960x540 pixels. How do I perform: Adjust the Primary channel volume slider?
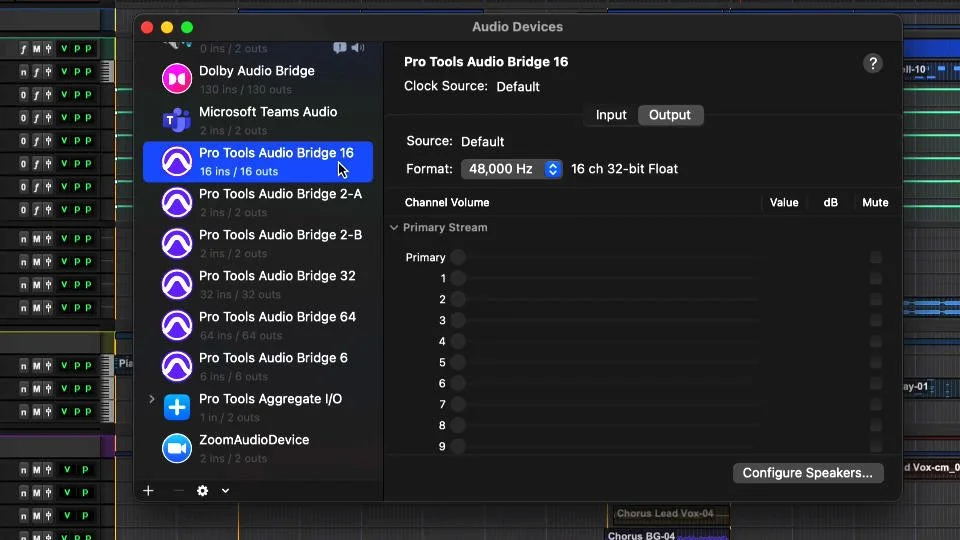tap(606, 257)
